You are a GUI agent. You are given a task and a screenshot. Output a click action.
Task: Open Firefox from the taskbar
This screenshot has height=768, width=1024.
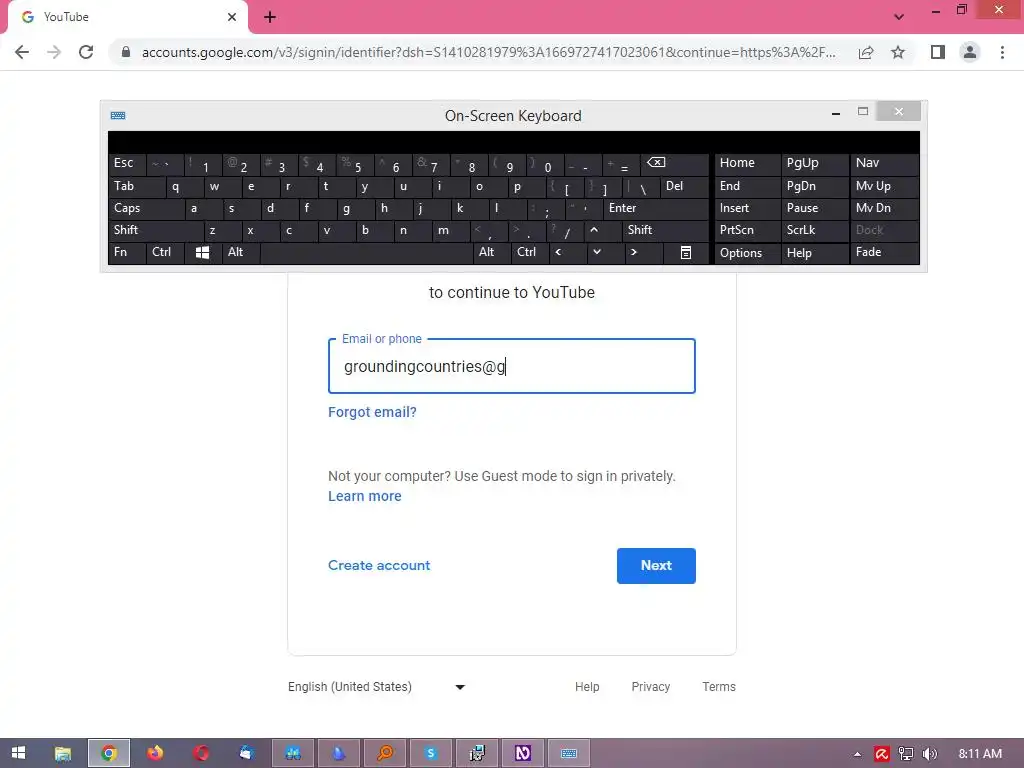coord(155,753)
